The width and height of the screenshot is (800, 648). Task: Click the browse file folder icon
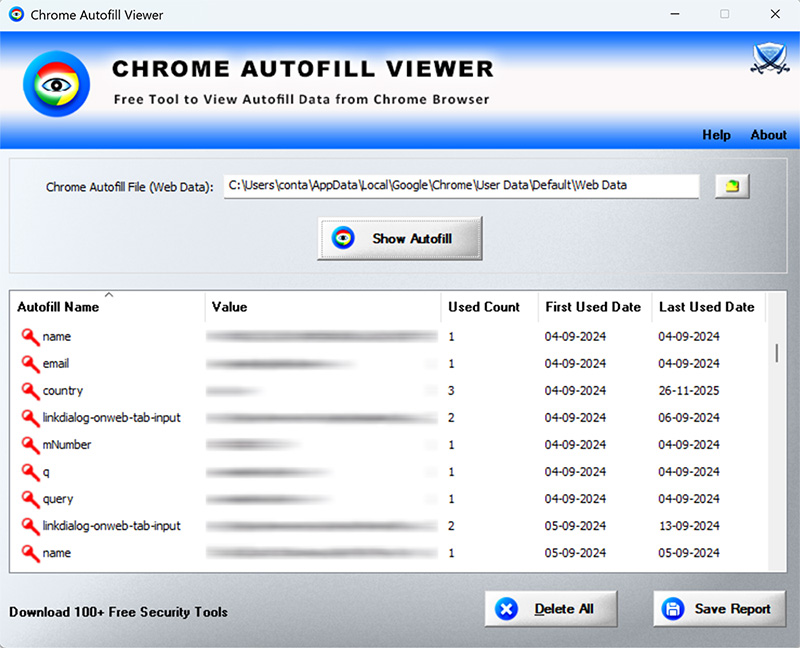click(x=732, y=186)
